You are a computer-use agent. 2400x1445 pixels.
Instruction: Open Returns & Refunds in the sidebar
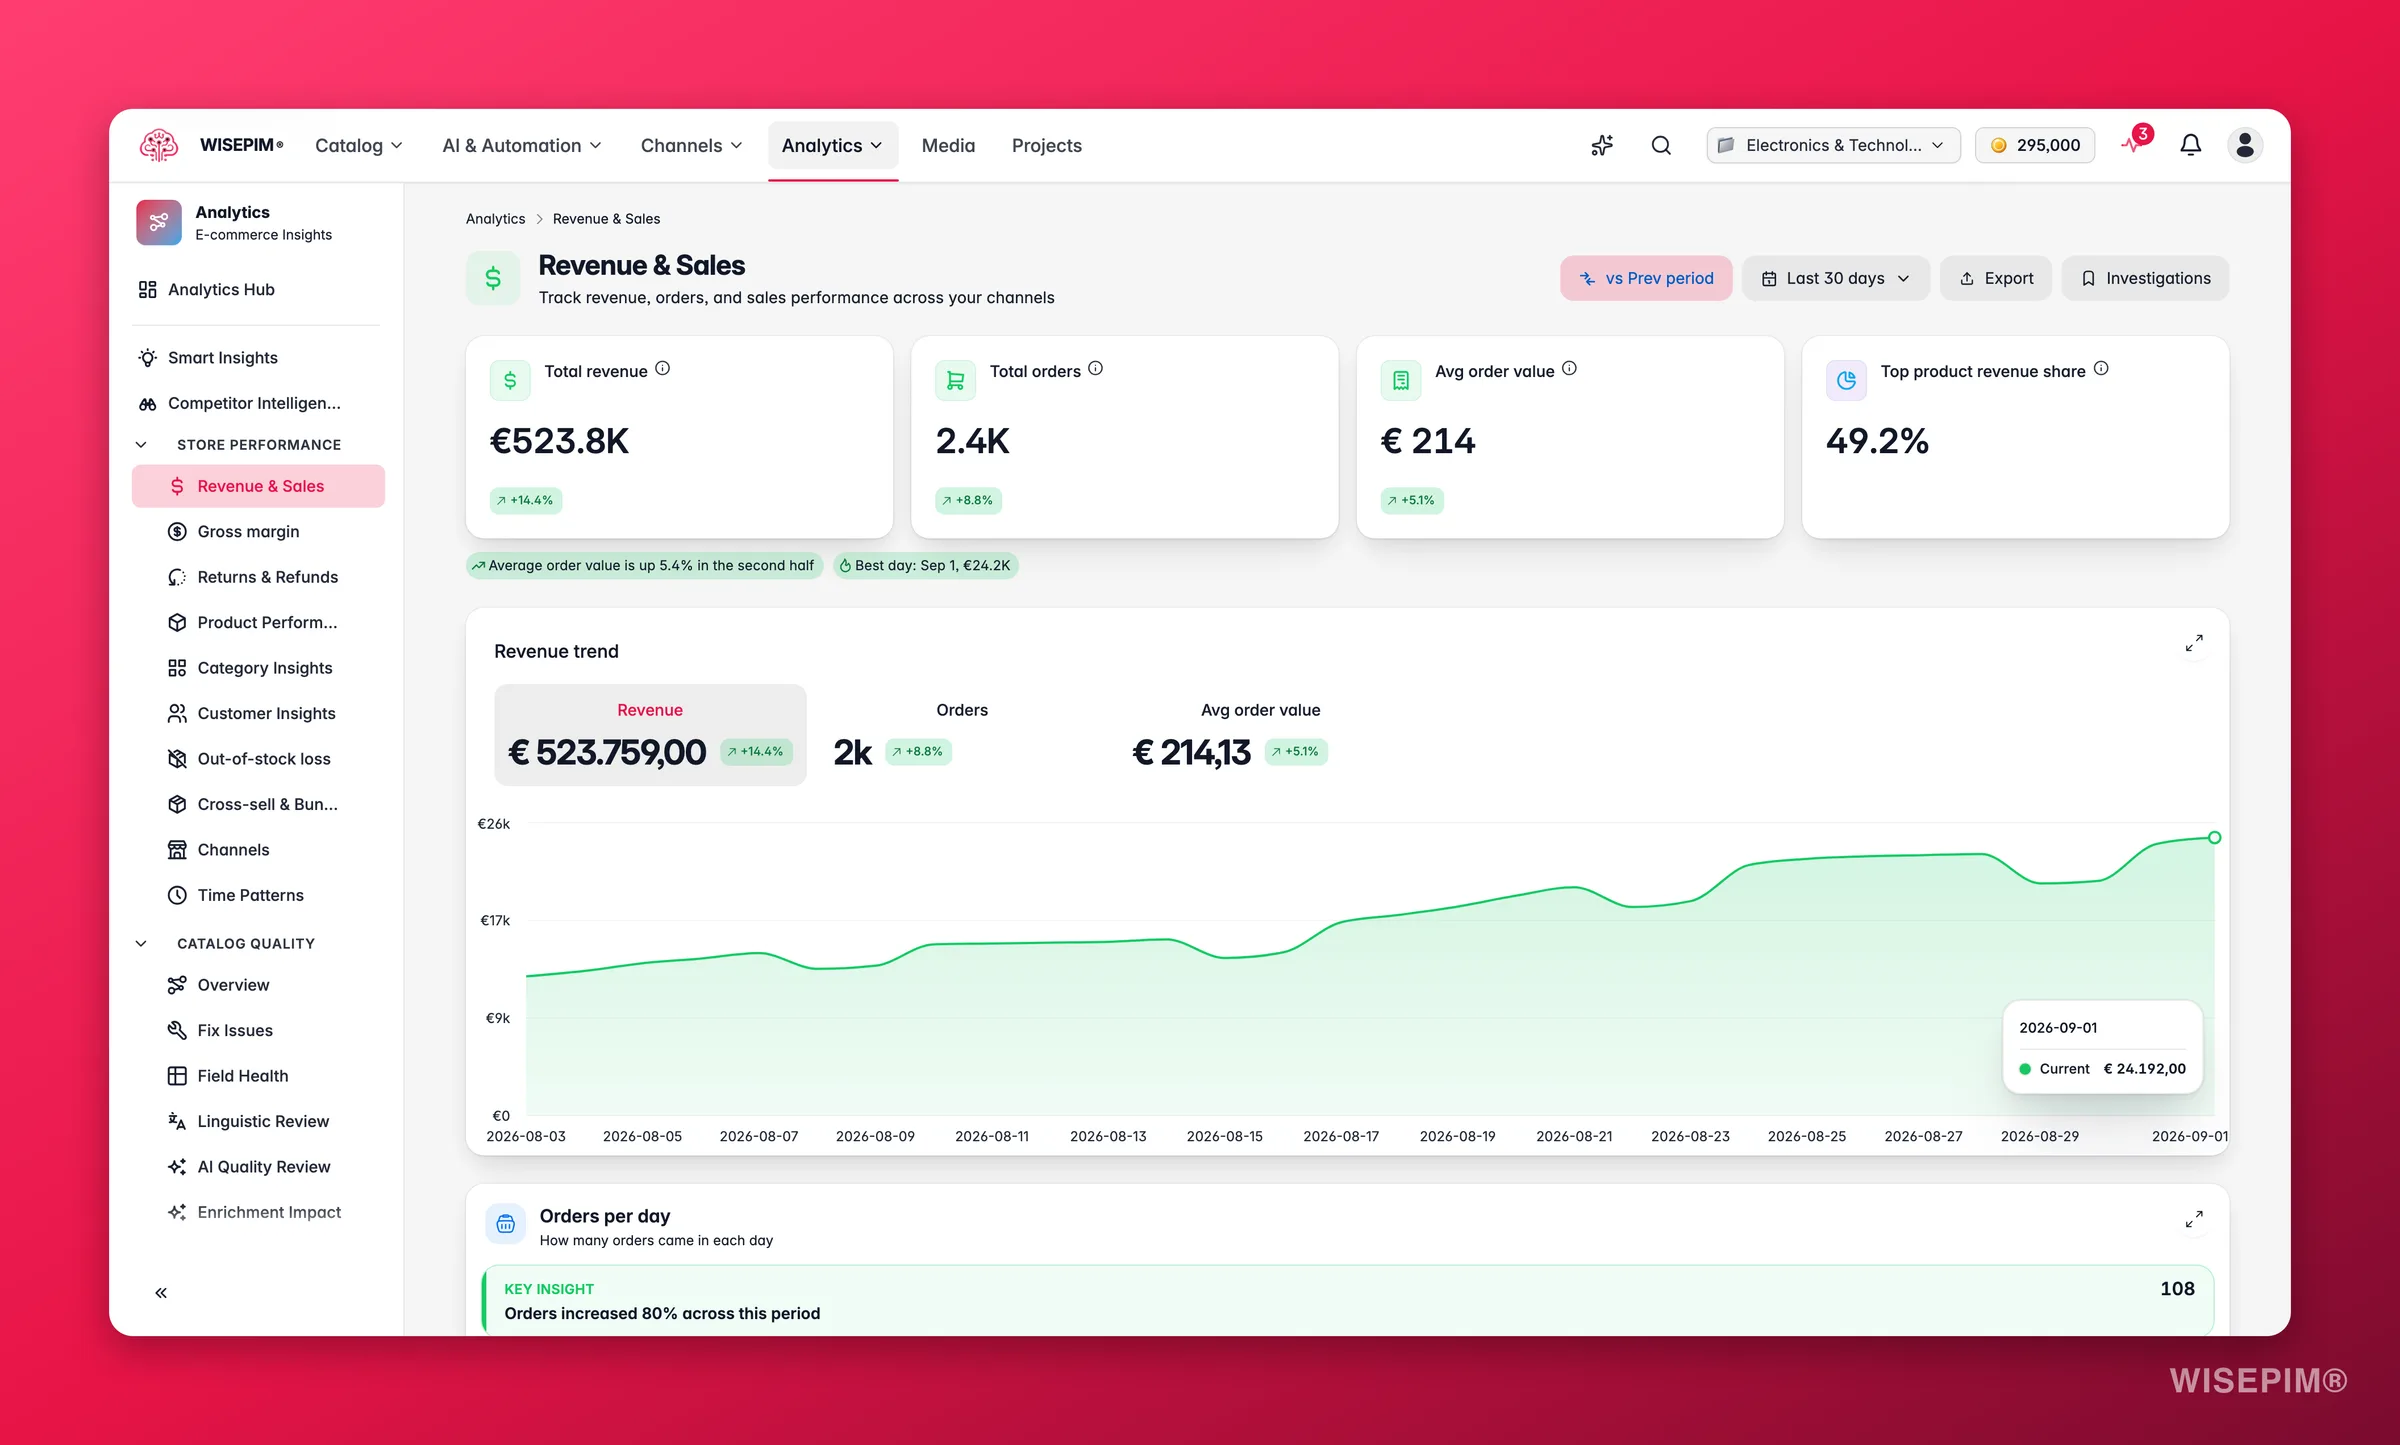tap(258, 577)
